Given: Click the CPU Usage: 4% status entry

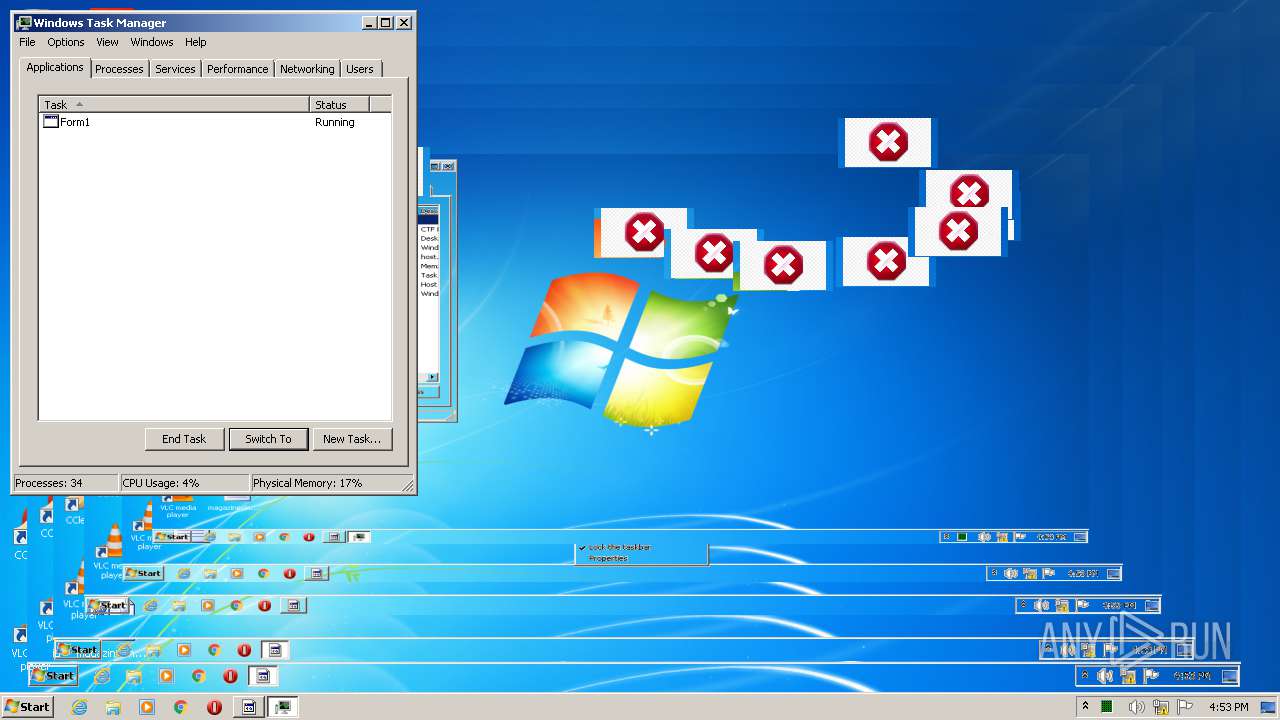Looking at the screenshot, I should 185,483.
